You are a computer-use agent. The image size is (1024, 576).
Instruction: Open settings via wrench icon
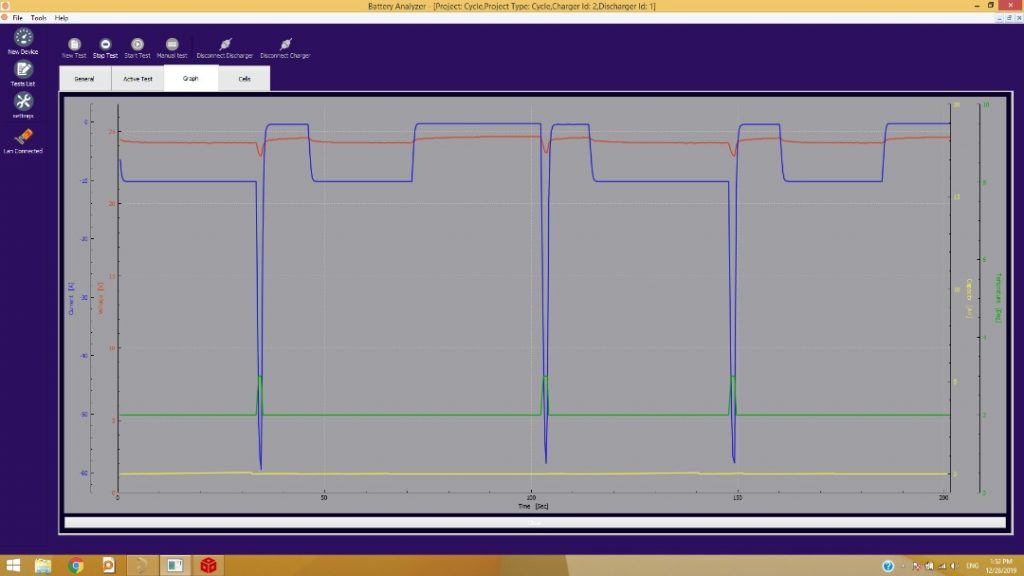point(23,102)
